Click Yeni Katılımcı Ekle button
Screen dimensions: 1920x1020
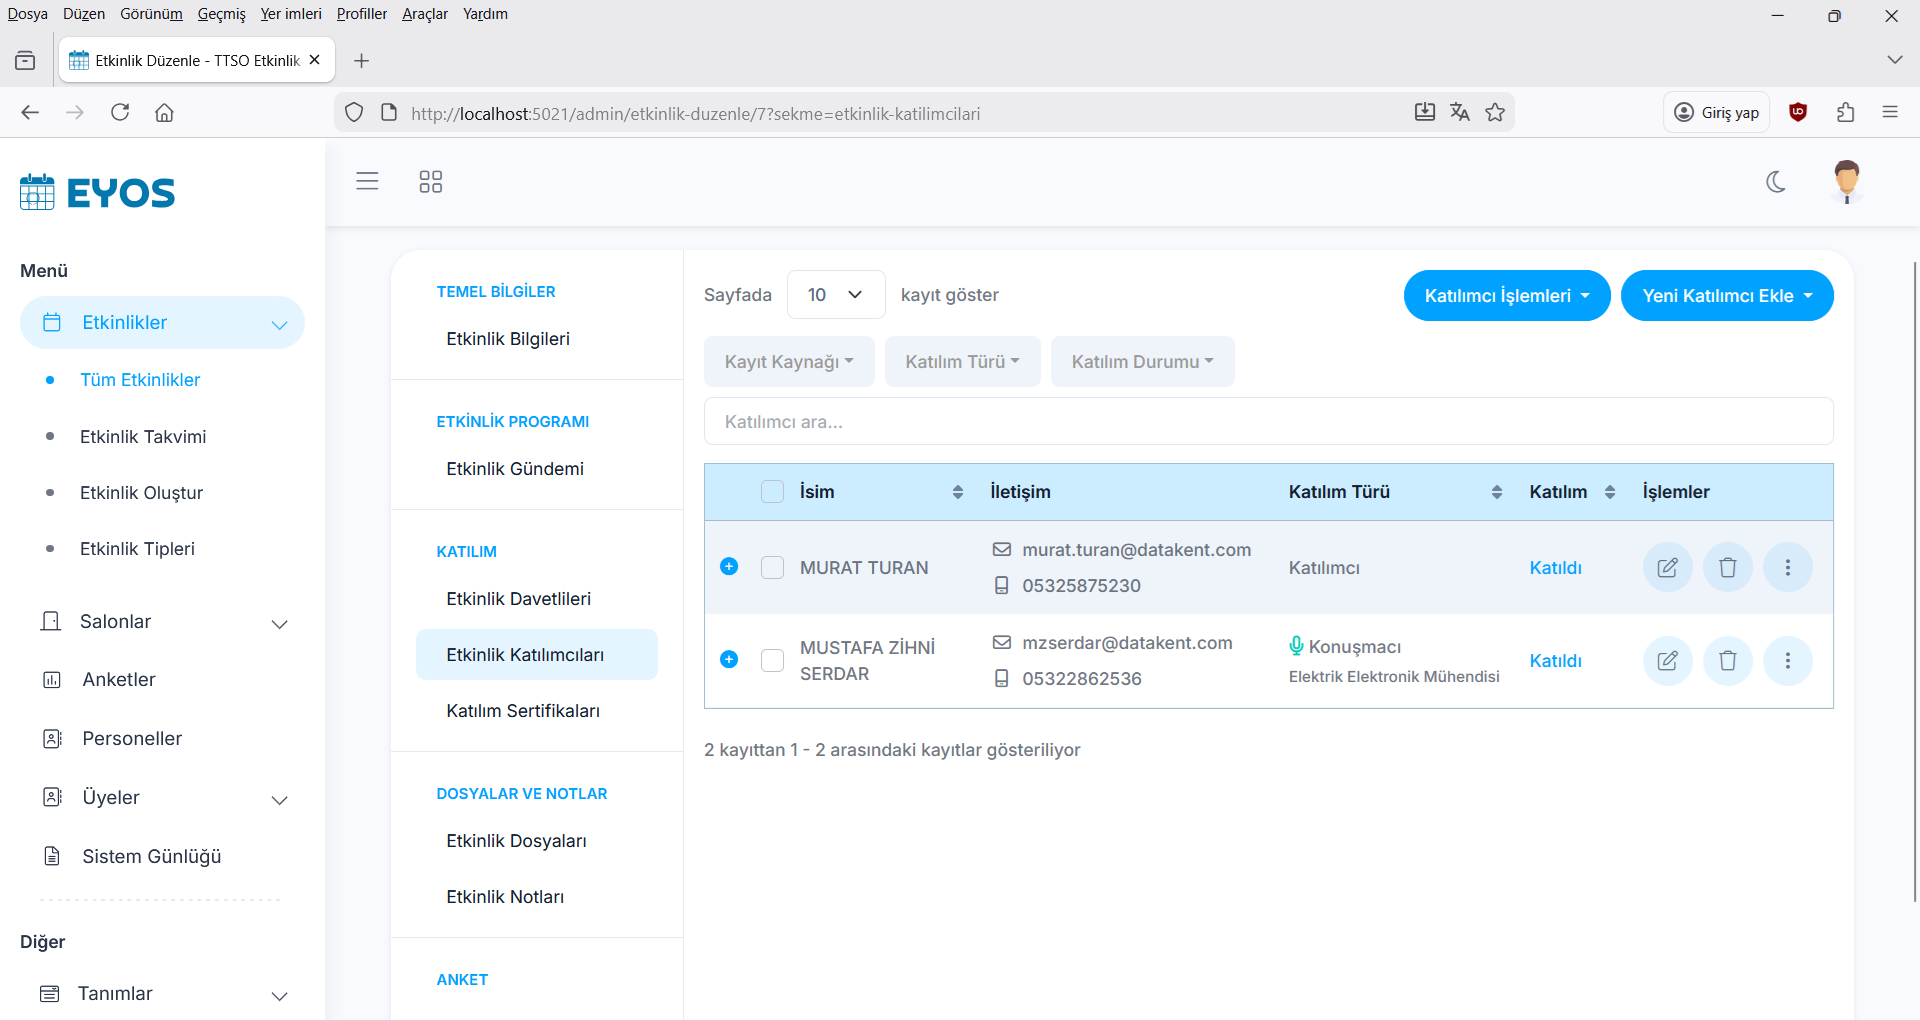click(1726, 296)
